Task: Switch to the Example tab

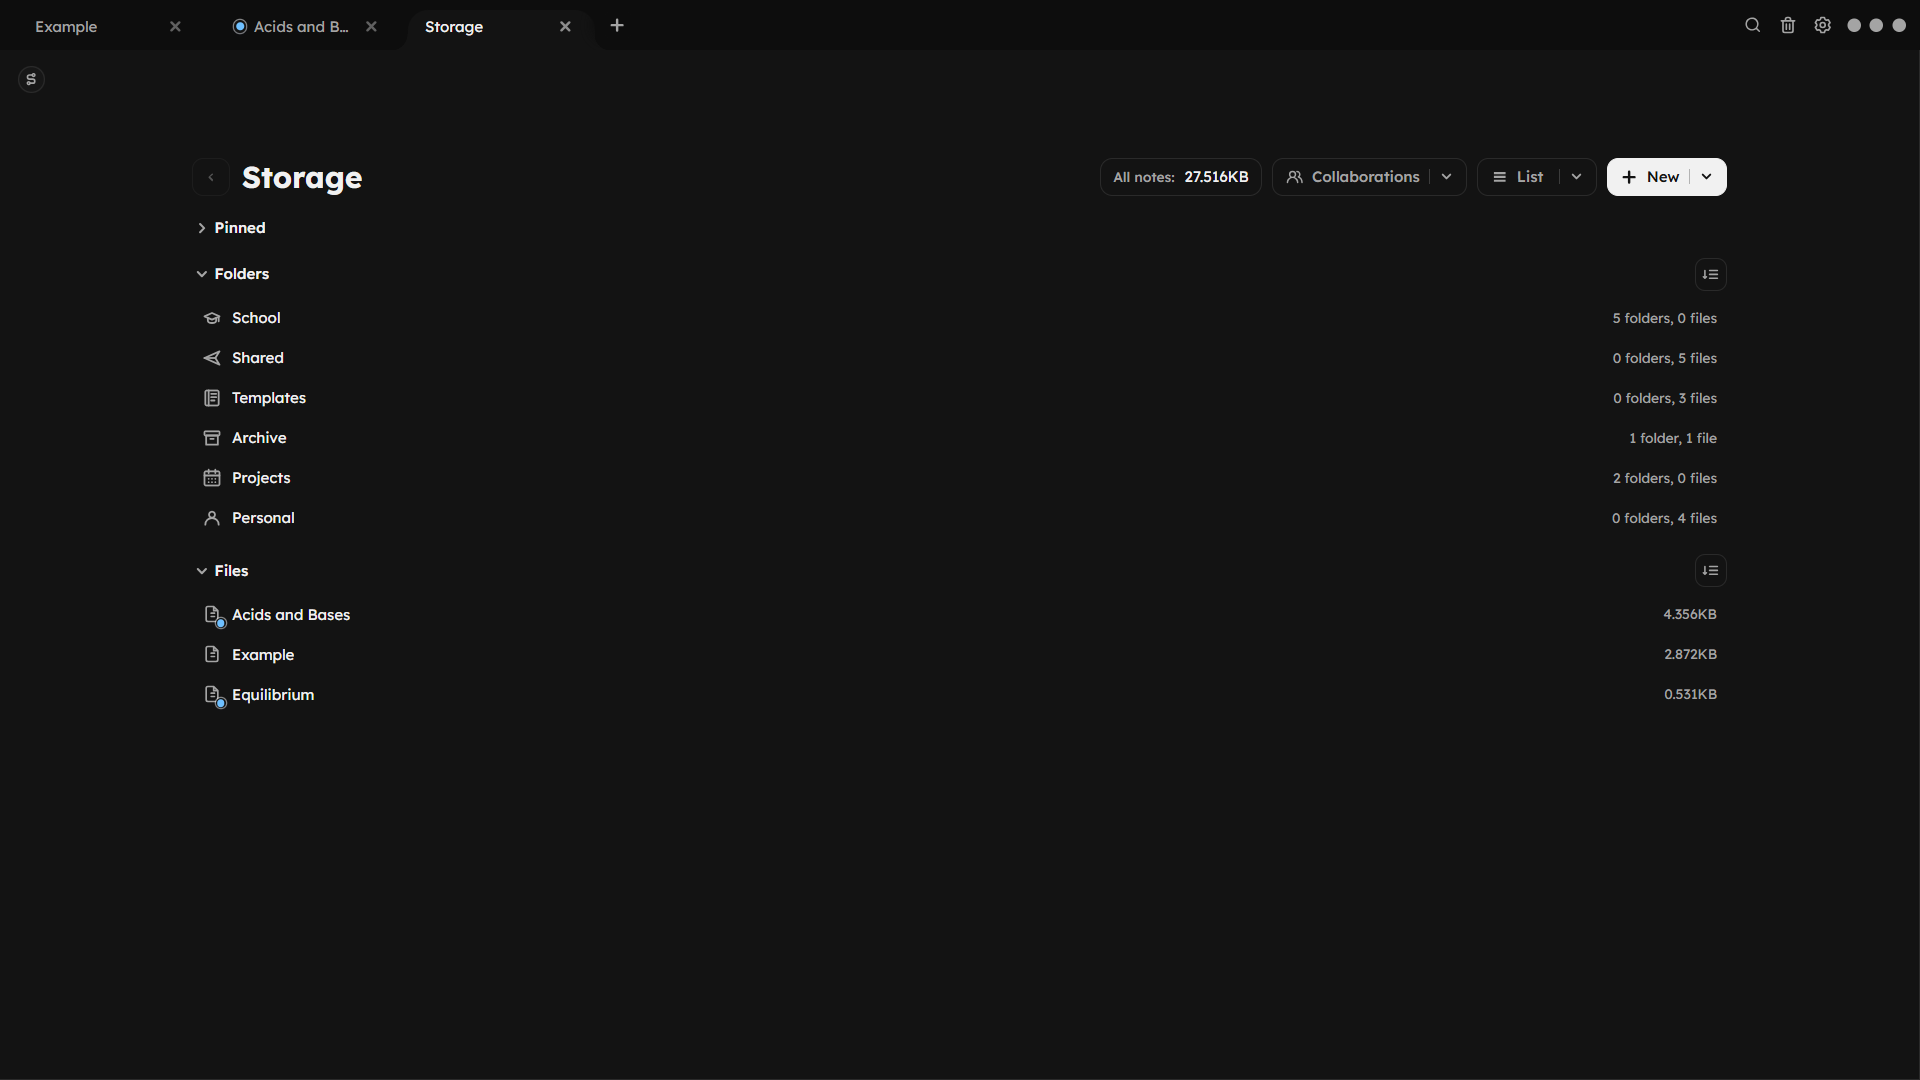Action: (67, 27)
